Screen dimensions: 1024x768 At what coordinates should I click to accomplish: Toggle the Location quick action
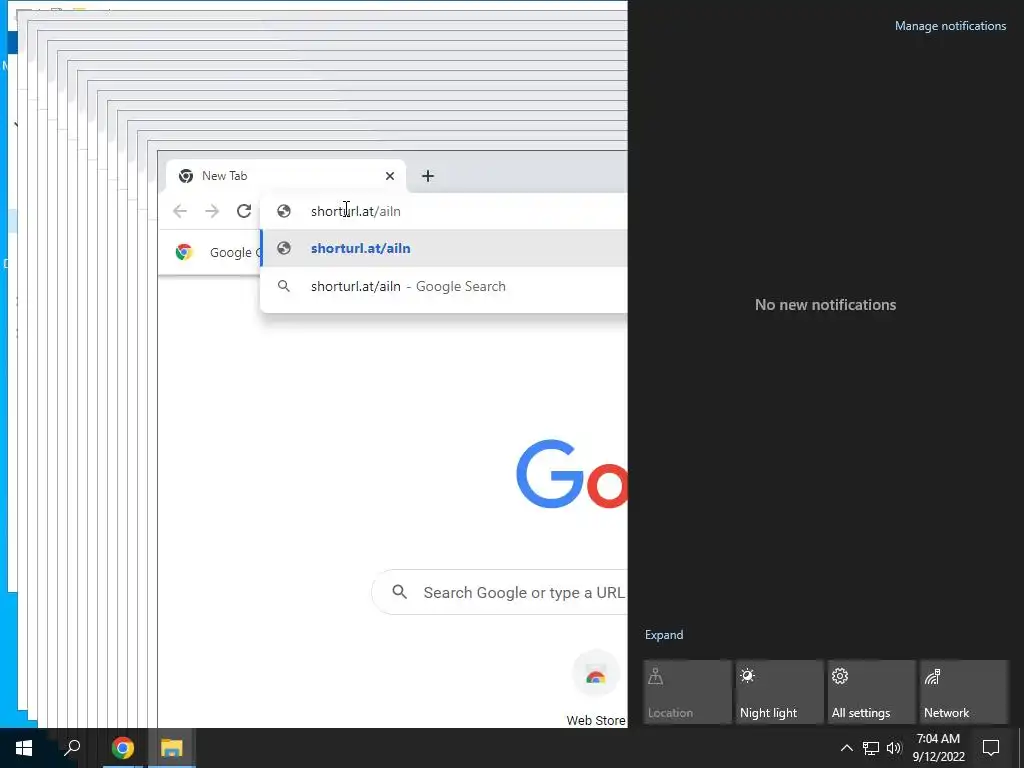pyautogui.click(x=688, y=692)
